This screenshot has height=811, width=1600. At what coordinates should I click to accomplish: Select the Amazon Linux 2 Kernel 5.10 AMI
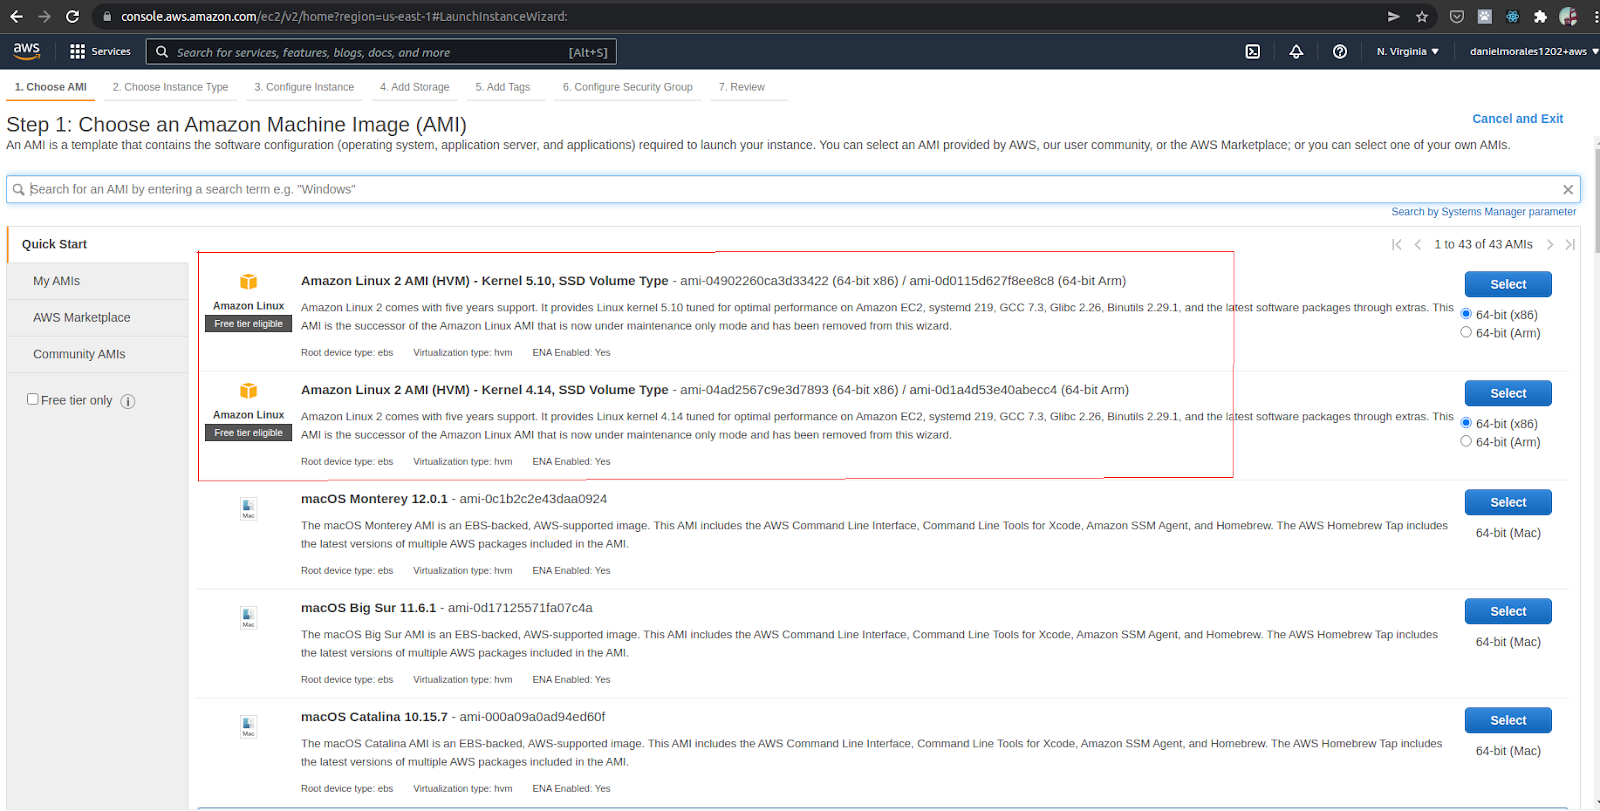pyautogui.click(x=1508, y=284)
